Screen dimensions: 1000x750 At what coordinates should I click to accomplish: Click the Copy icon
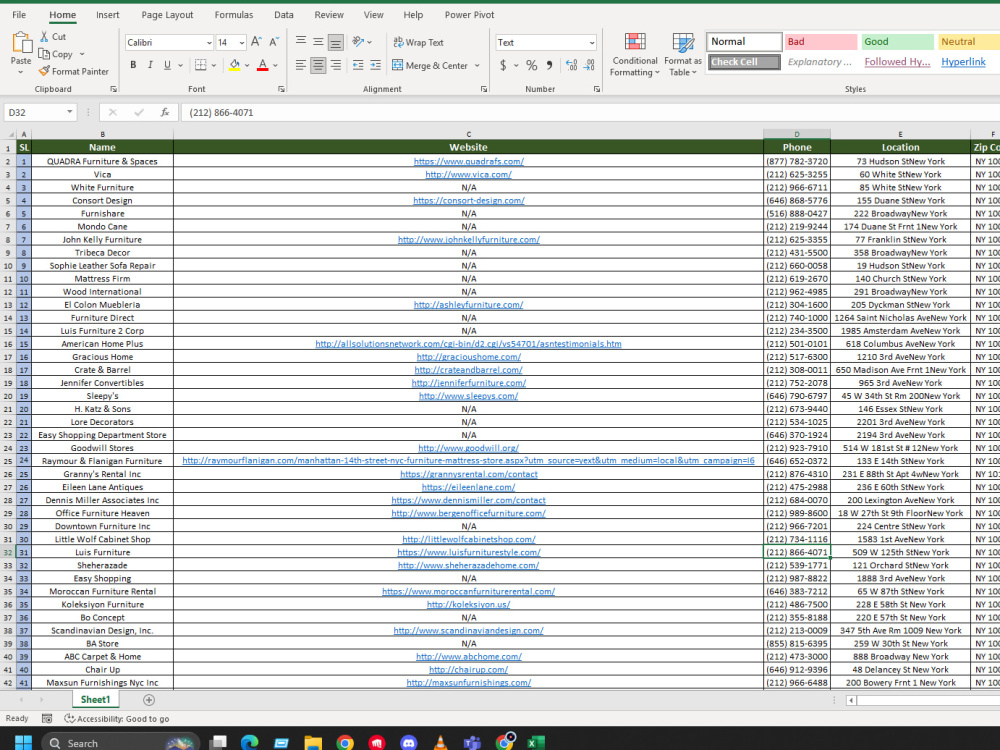44,54
